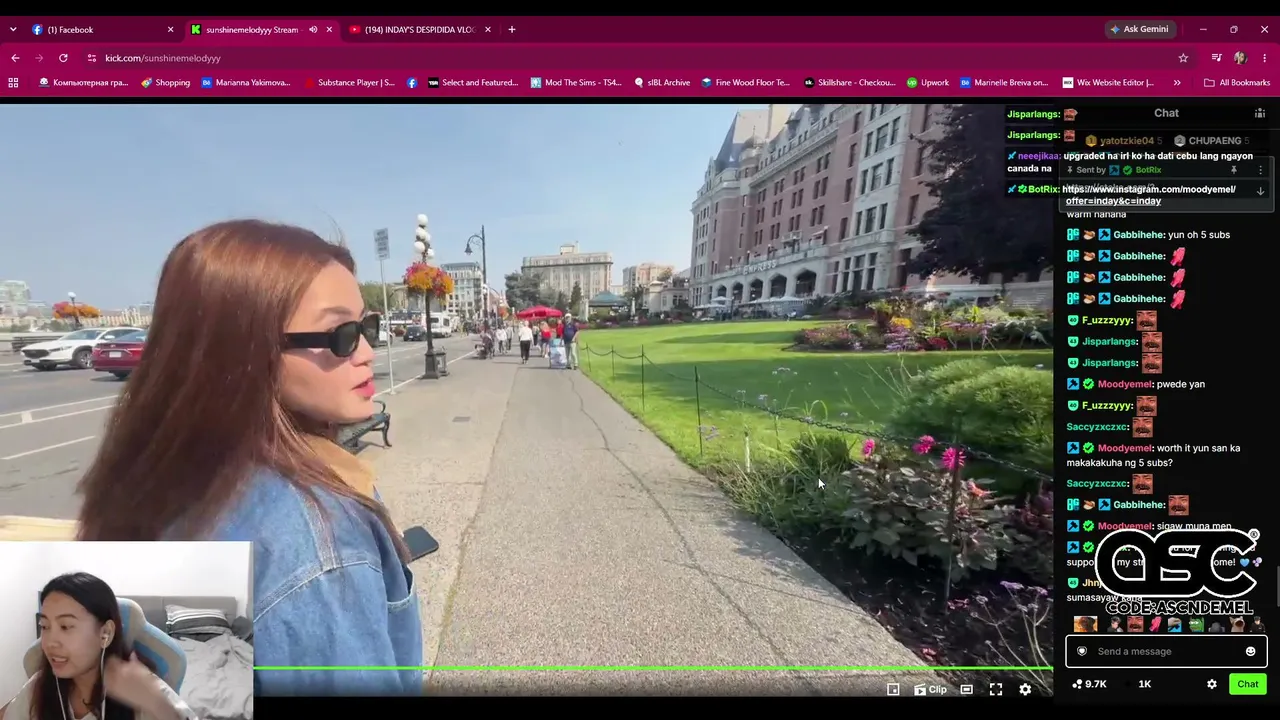This screenshot has height=720, width=1280.
Task: Click the green video progress bar
Action: point(652,667)
